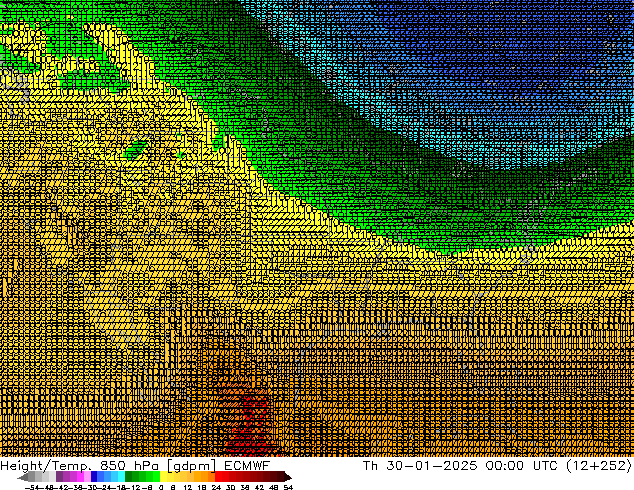Viewport: 634px width, 490px height.
Task: Select the bright red swatch at 24 in the legend
Action: [x=219, y=477]
